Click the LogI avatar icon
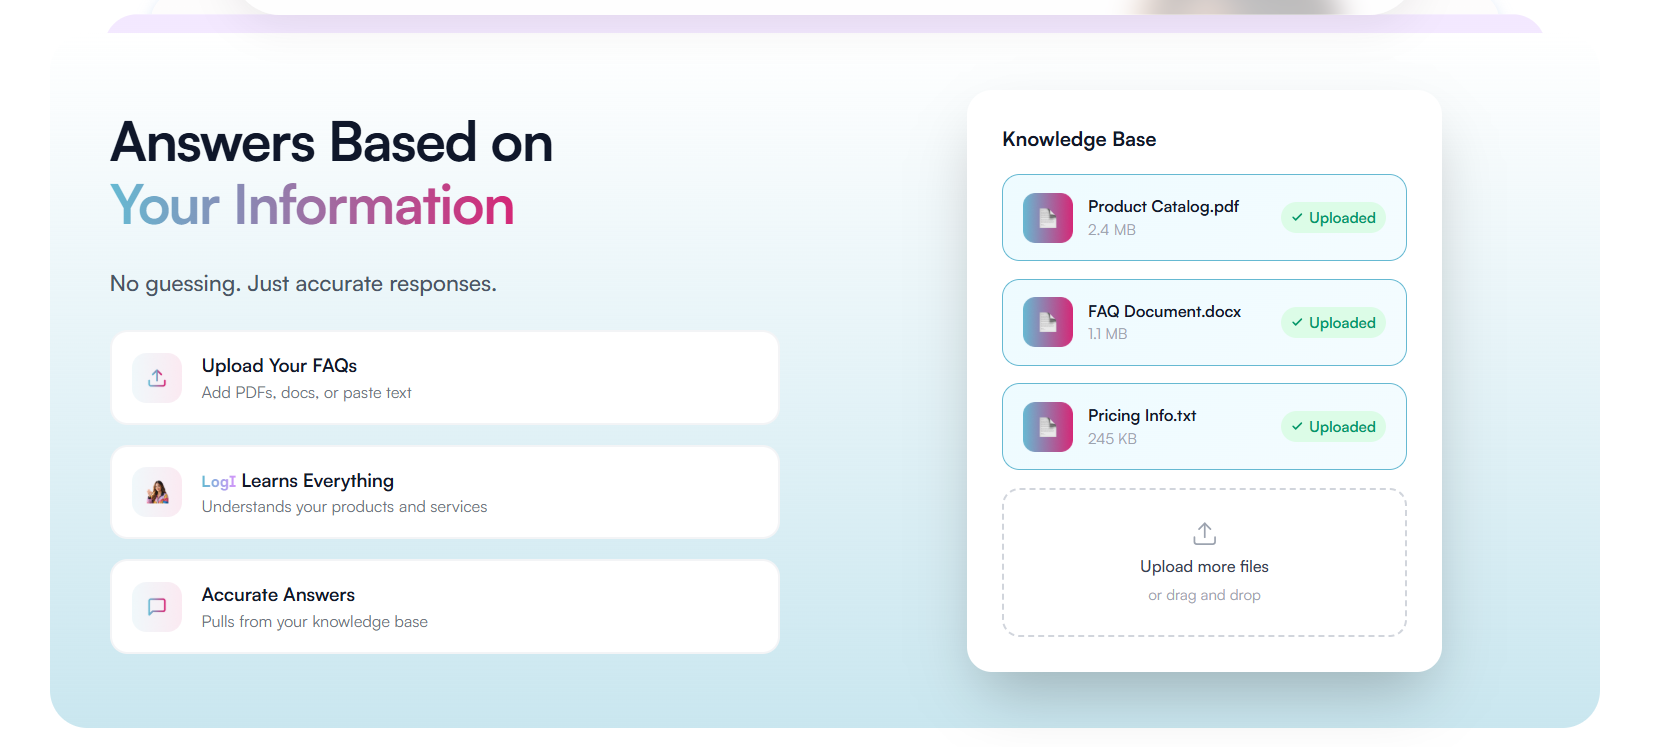This screenshot has width=1656, height=747. 157,492
